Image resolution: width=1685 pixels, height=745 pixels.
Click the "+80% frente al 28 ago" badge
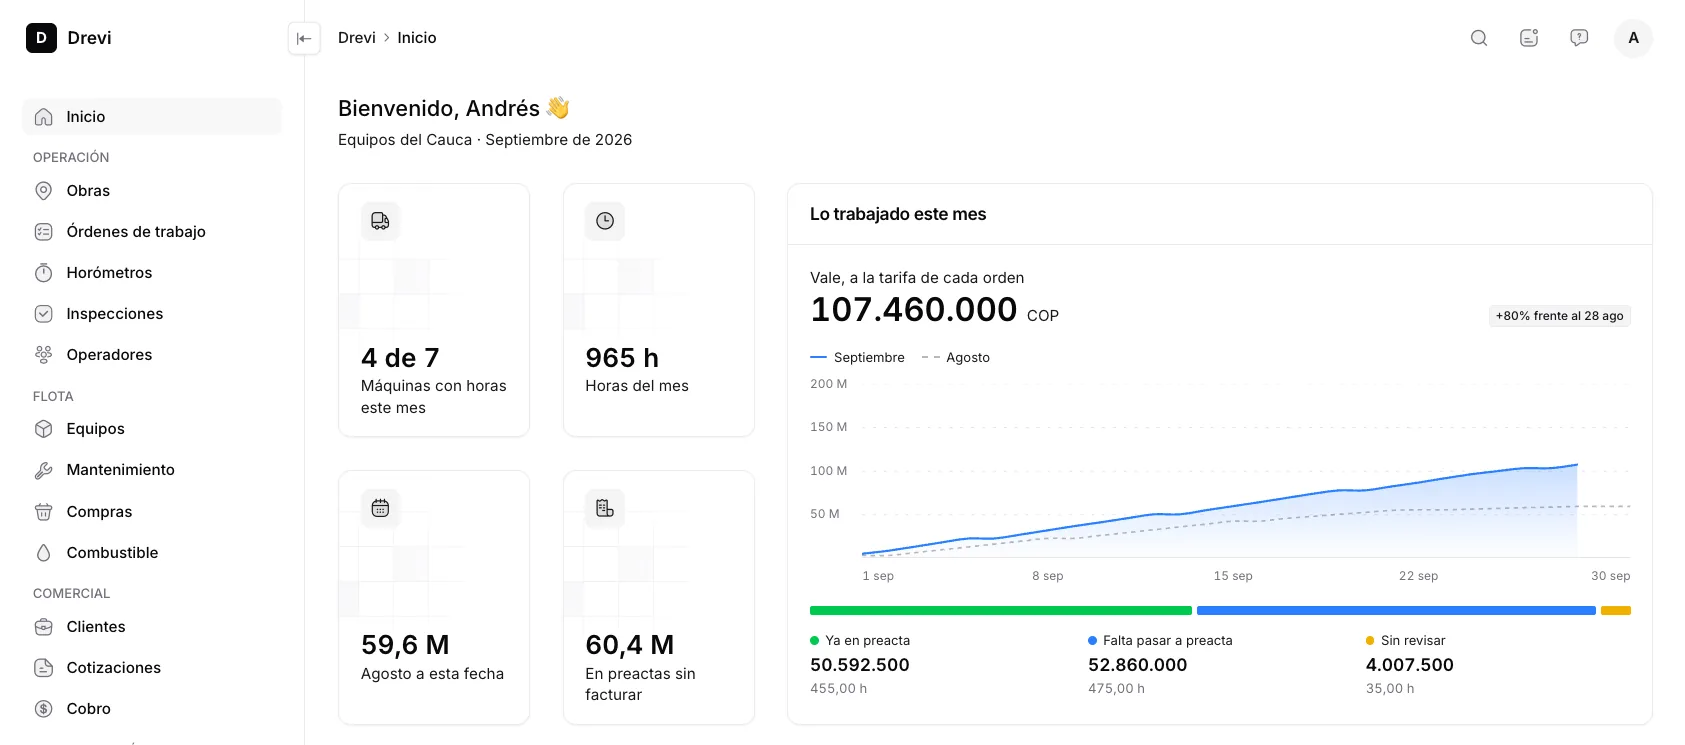click(x=1560, y=316)
